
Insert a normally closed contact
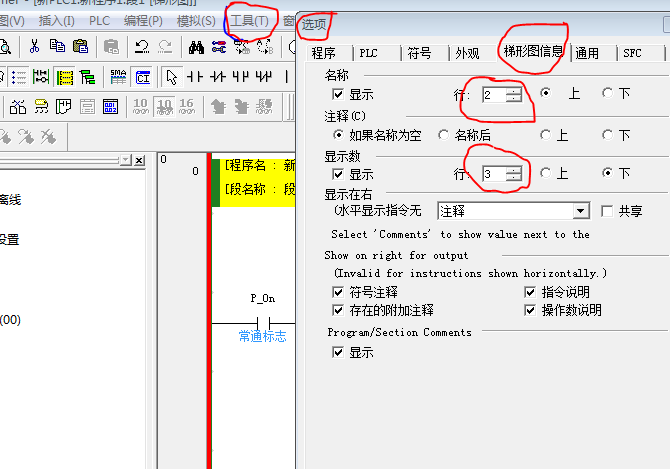pos(218,77)
